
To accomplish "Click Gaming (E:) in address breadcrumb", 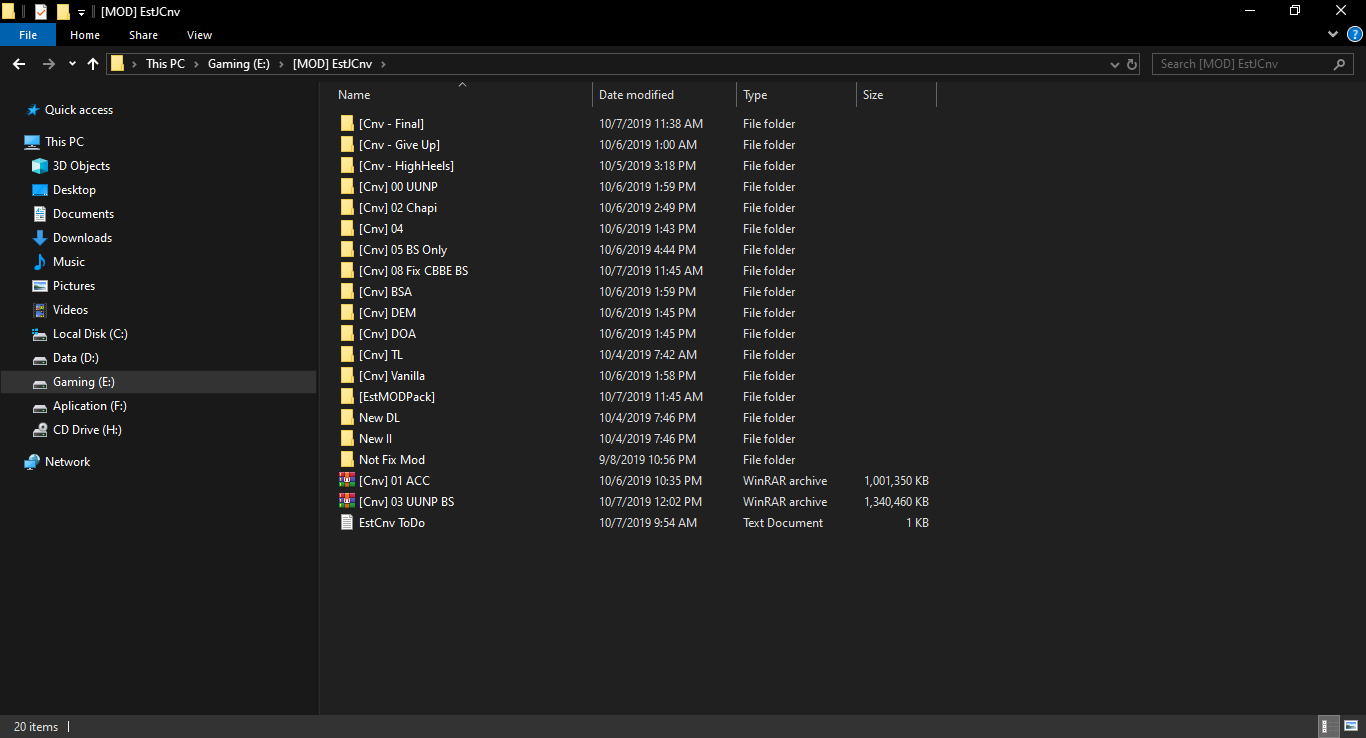I will (238, 64).
